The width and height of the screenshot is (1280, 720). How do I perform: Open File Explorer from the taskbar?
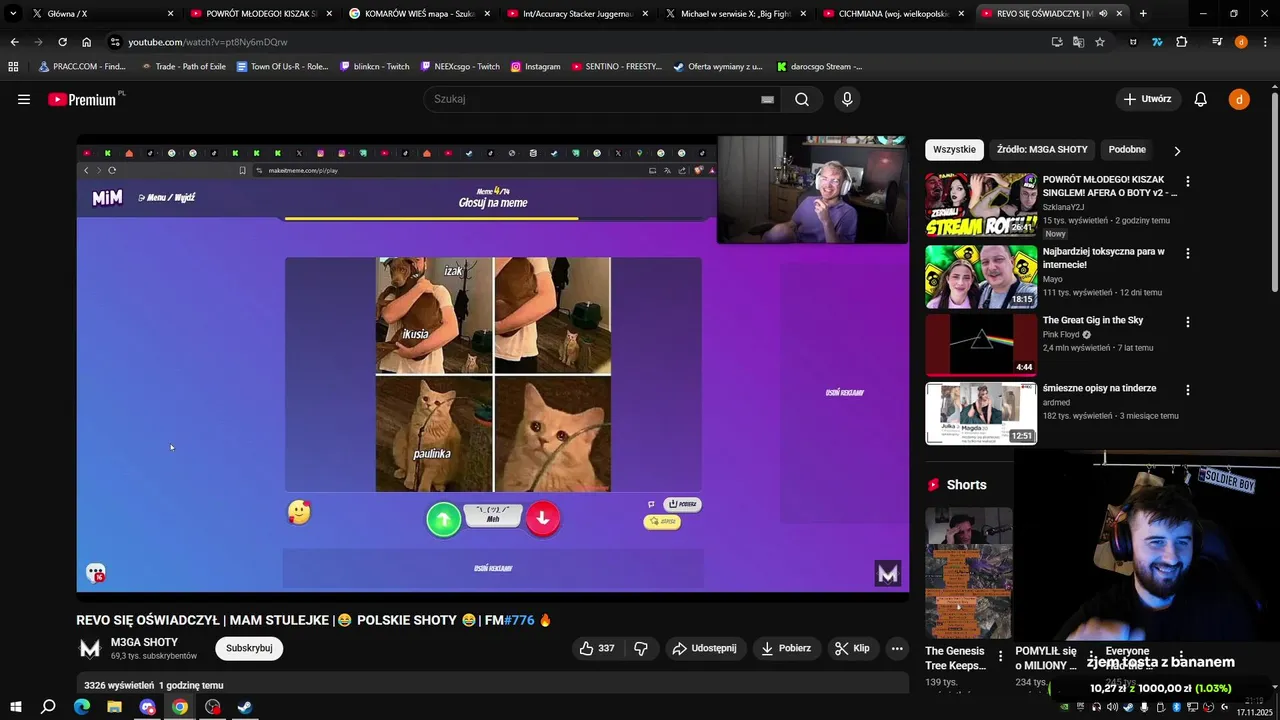click(x=114, y=707)
